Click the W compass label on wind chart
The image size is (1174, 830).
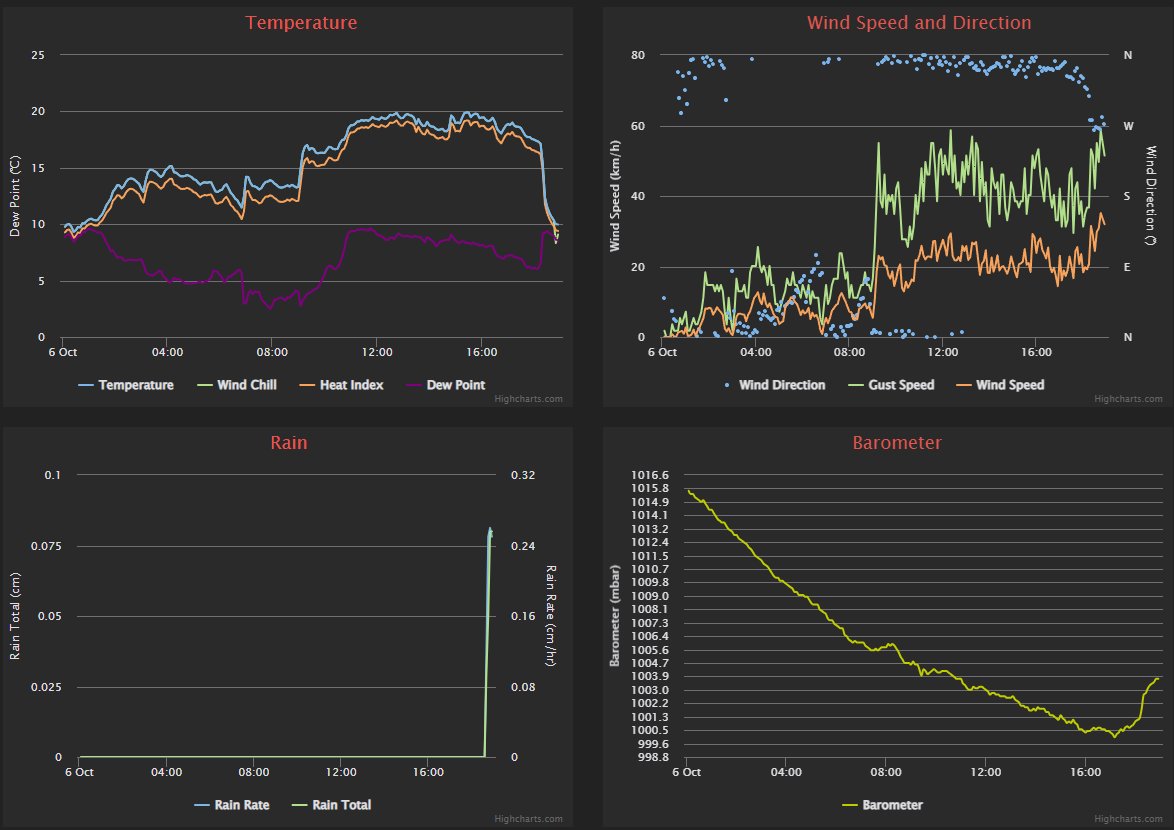[1128, 126]
